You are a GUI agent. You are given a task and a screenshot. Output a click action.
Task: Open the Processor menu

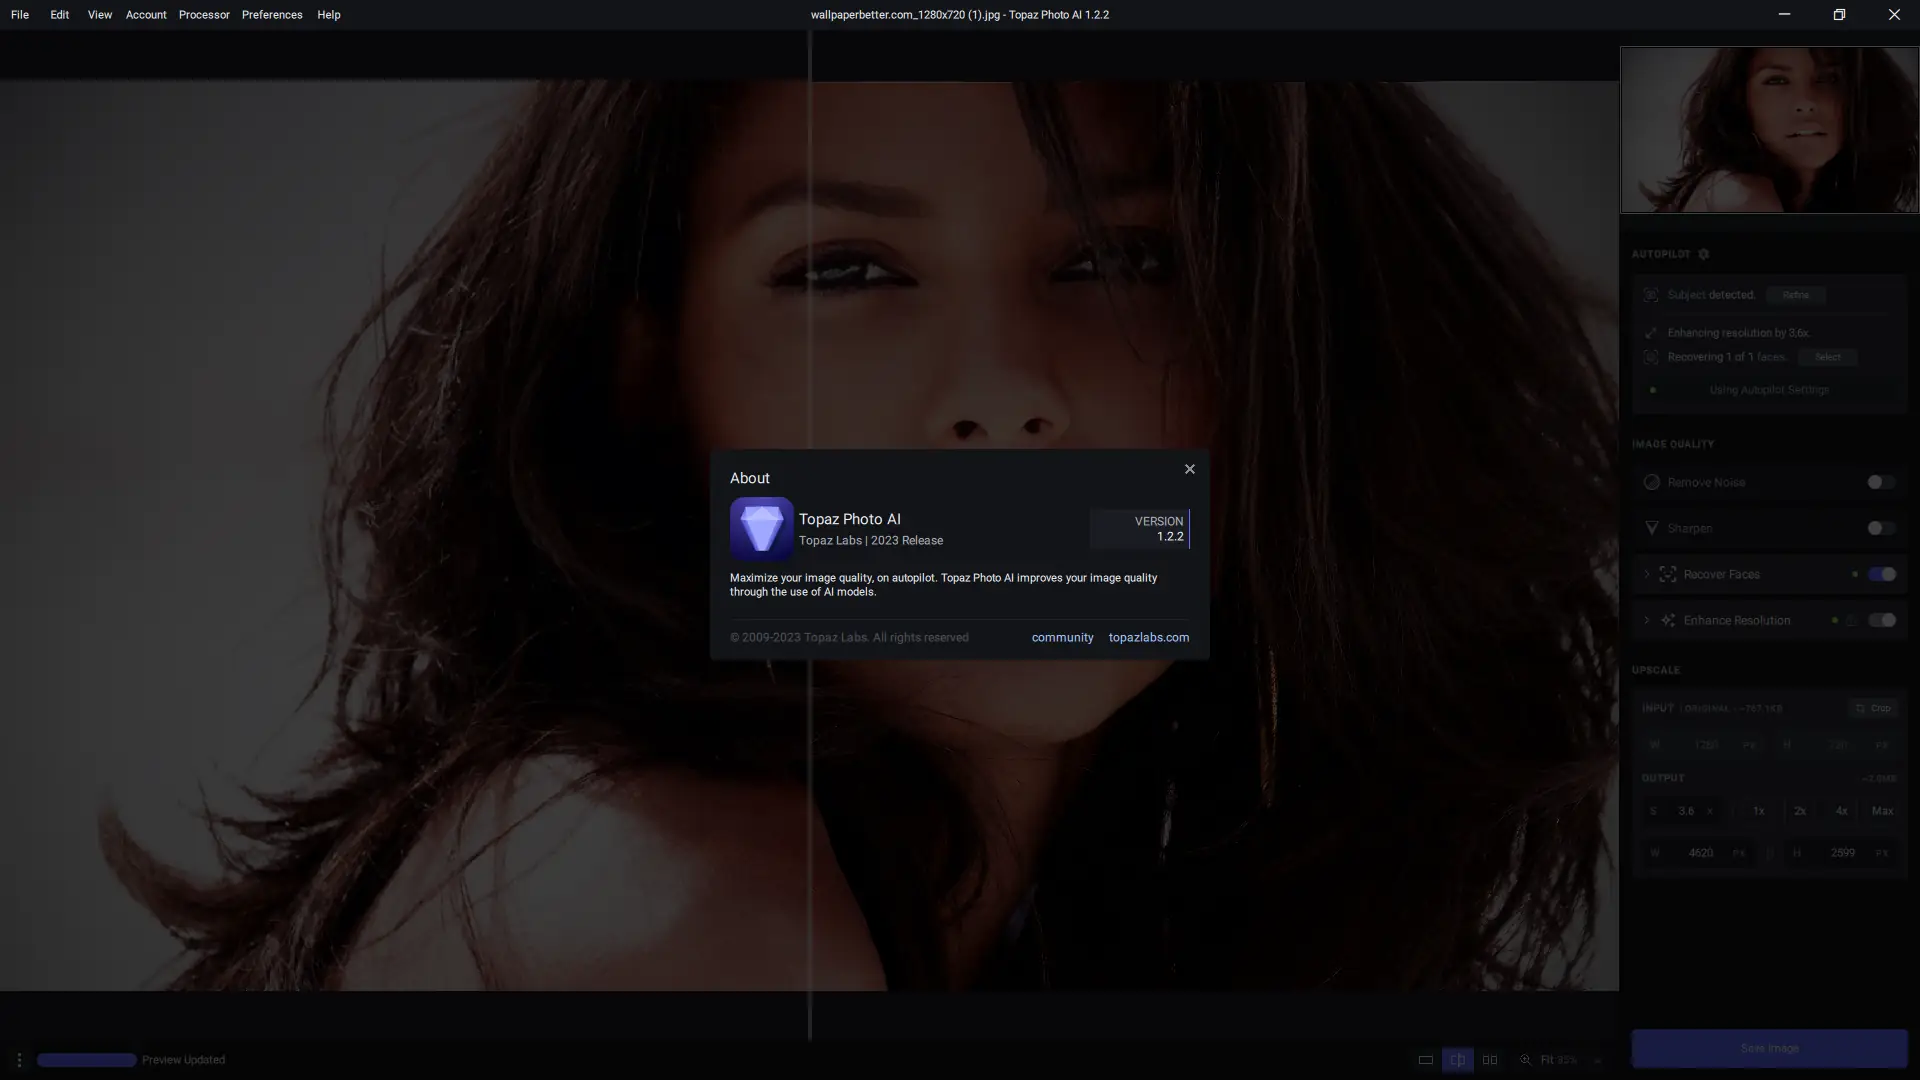[204, 15]
